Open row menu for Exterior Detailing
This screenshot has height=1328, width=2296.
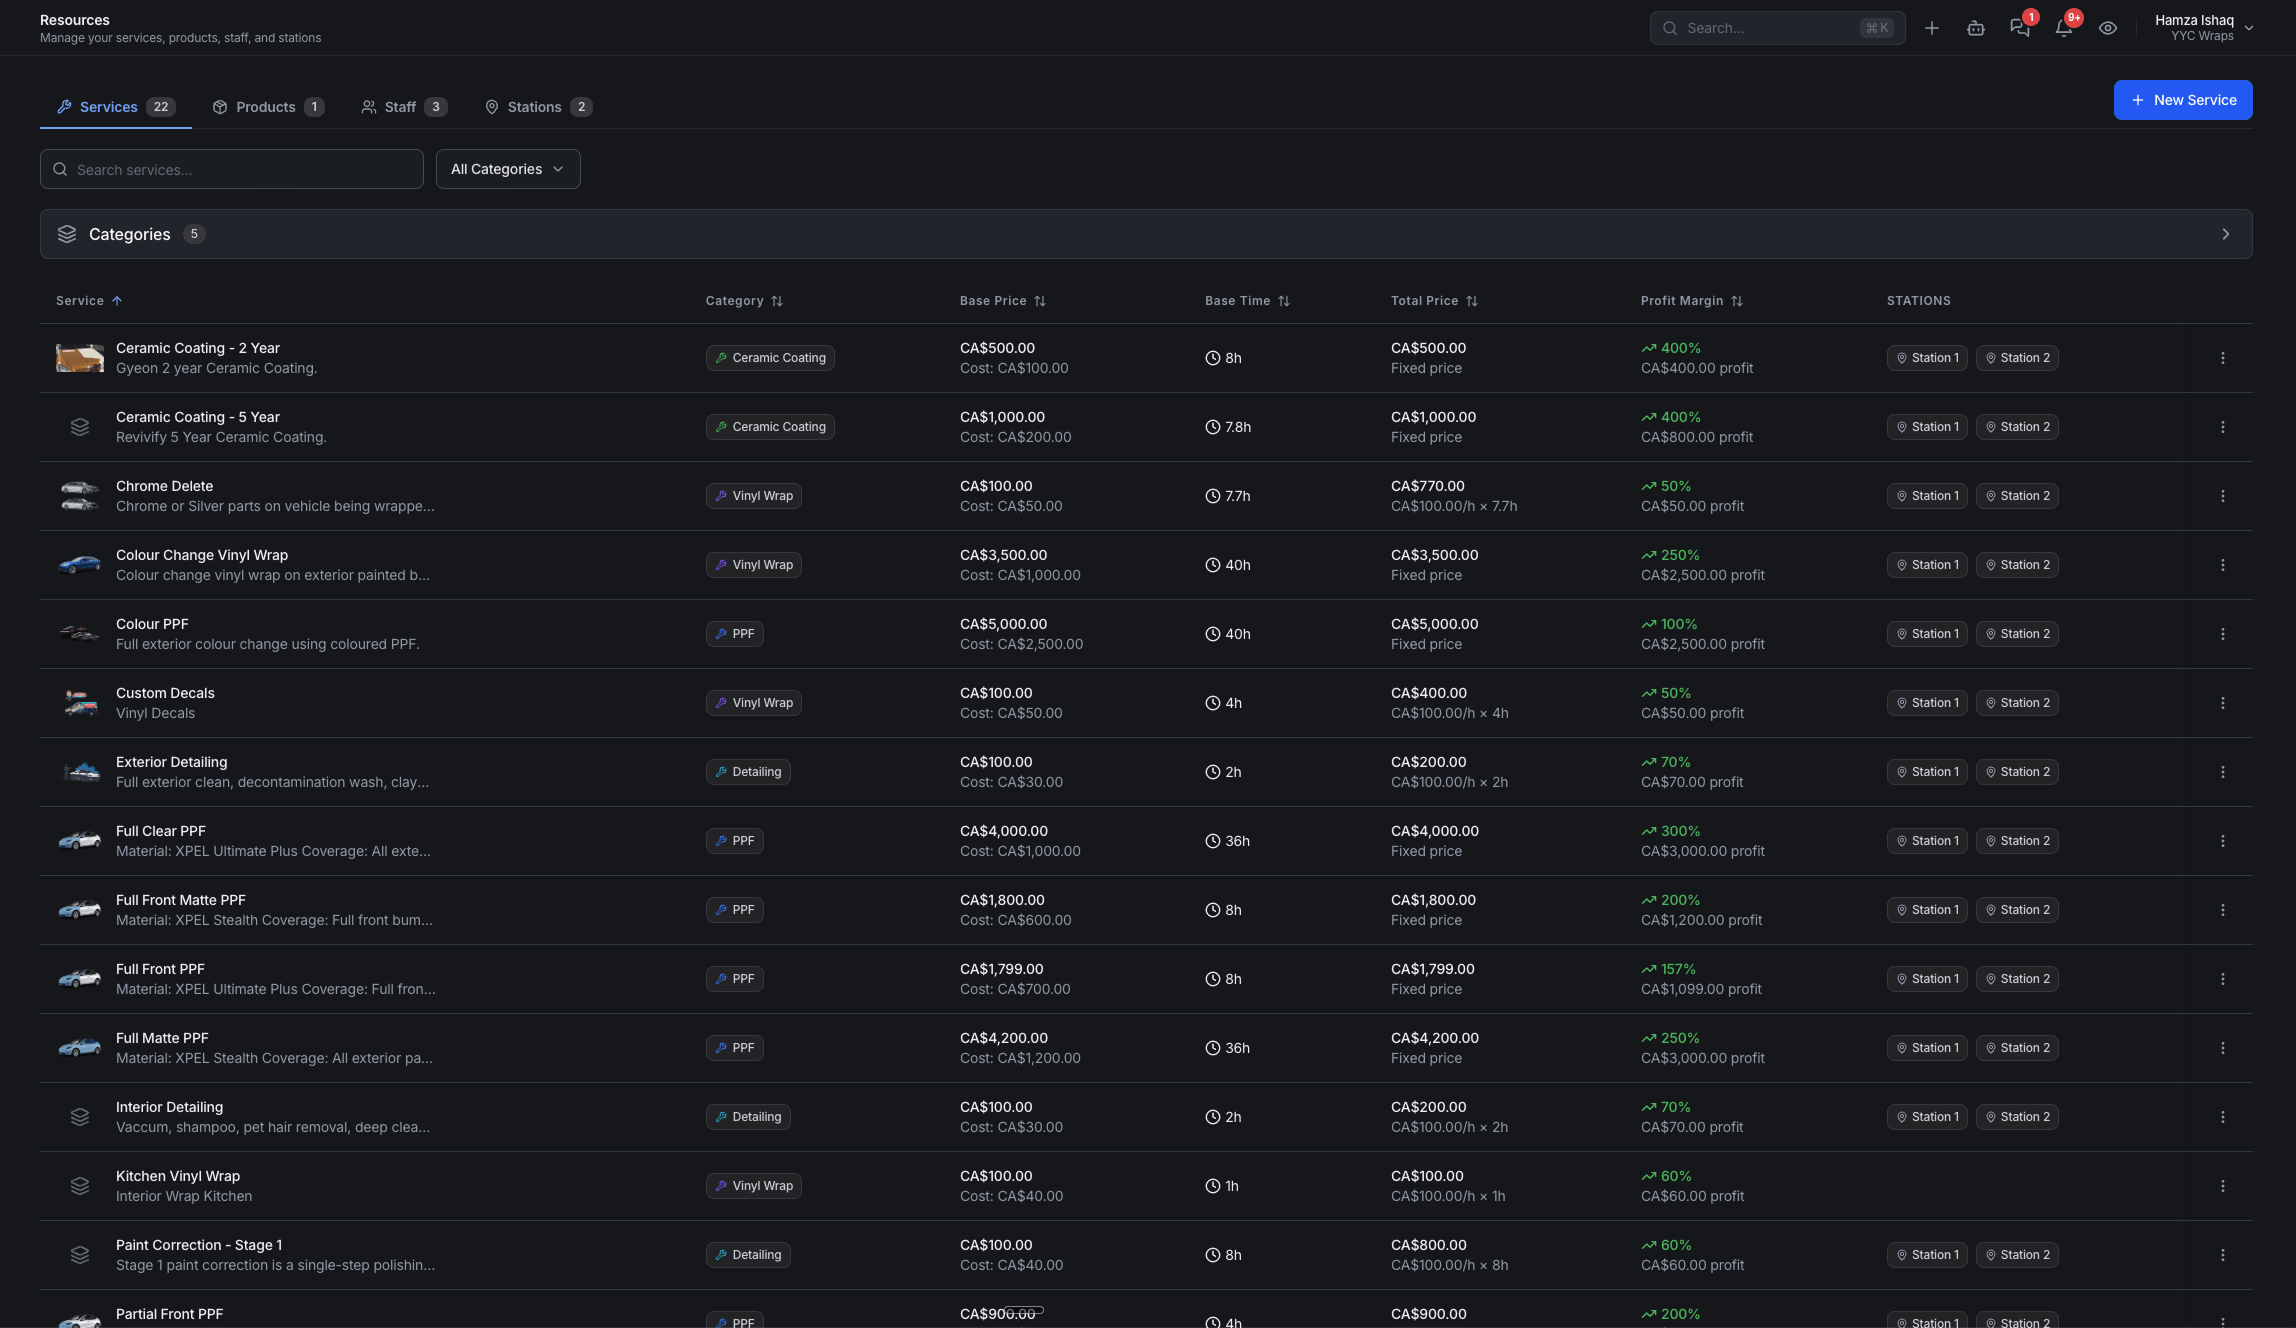[2223, 772]
